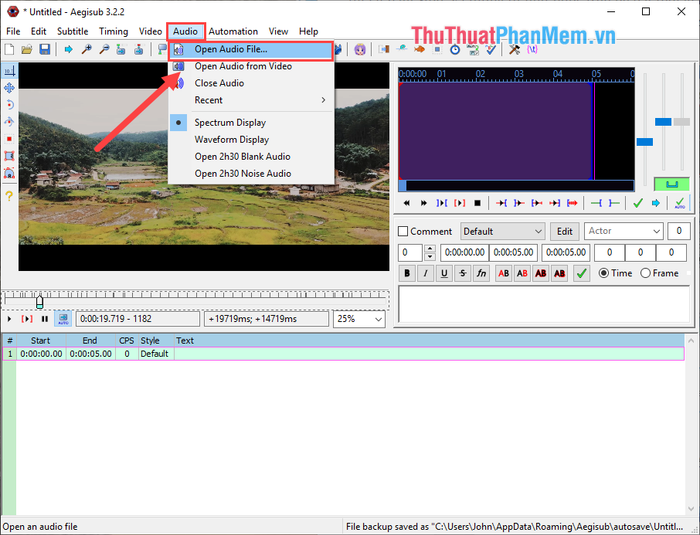
Task: Expand the Recent submenu
Action: coord(251,100)
